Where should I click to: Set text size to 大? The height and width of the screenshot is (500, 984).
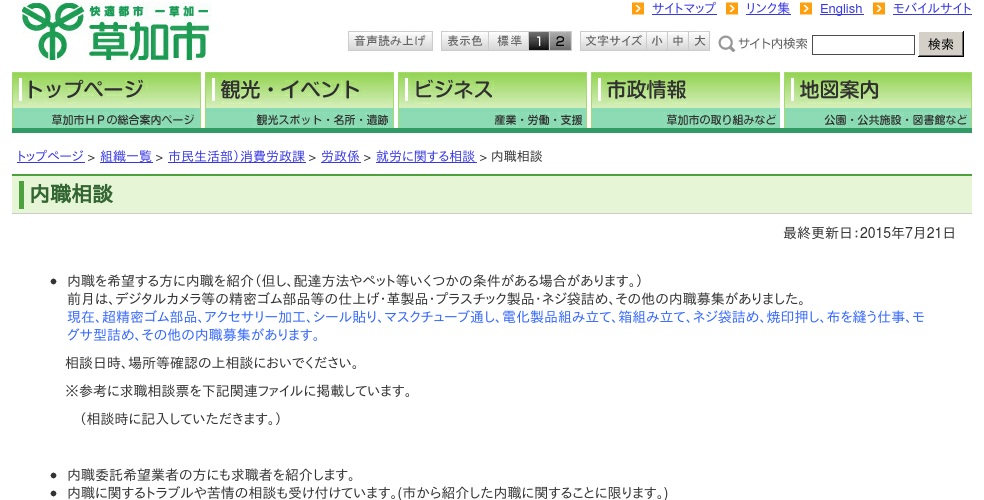700,41
